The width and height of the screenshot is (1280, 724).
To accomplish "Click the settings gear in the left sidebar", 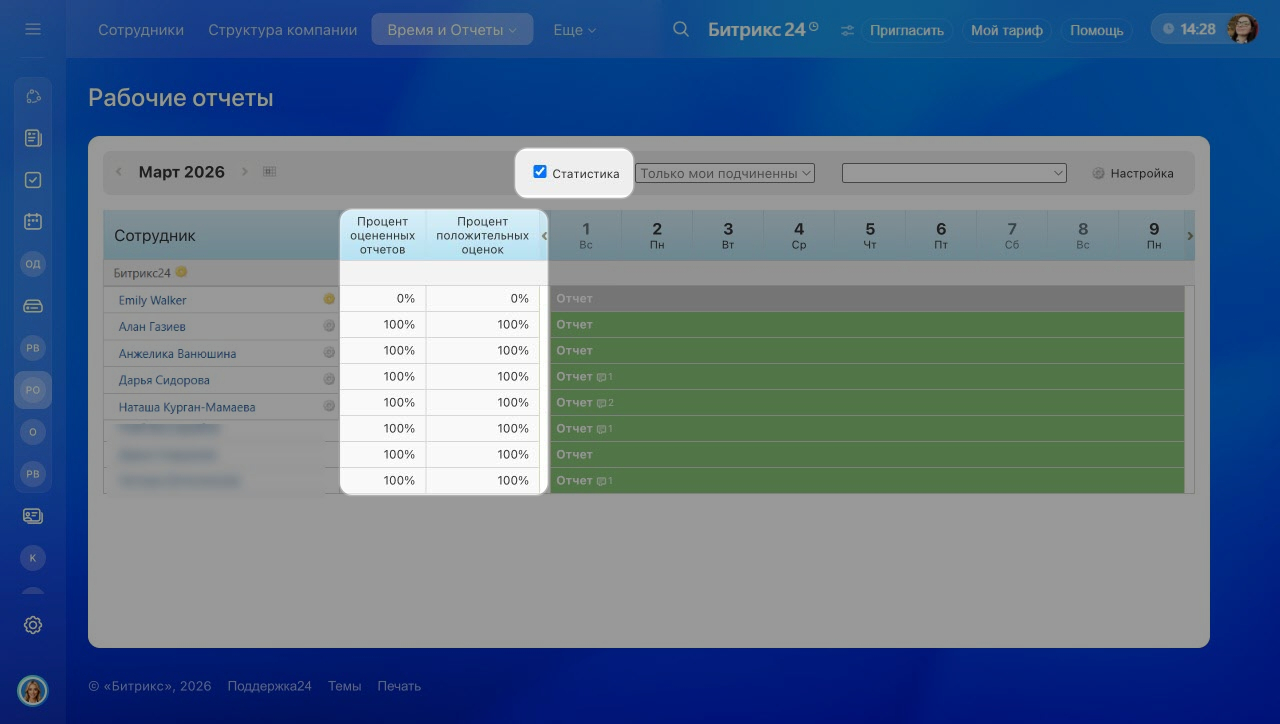I will (x=33, y=625).
